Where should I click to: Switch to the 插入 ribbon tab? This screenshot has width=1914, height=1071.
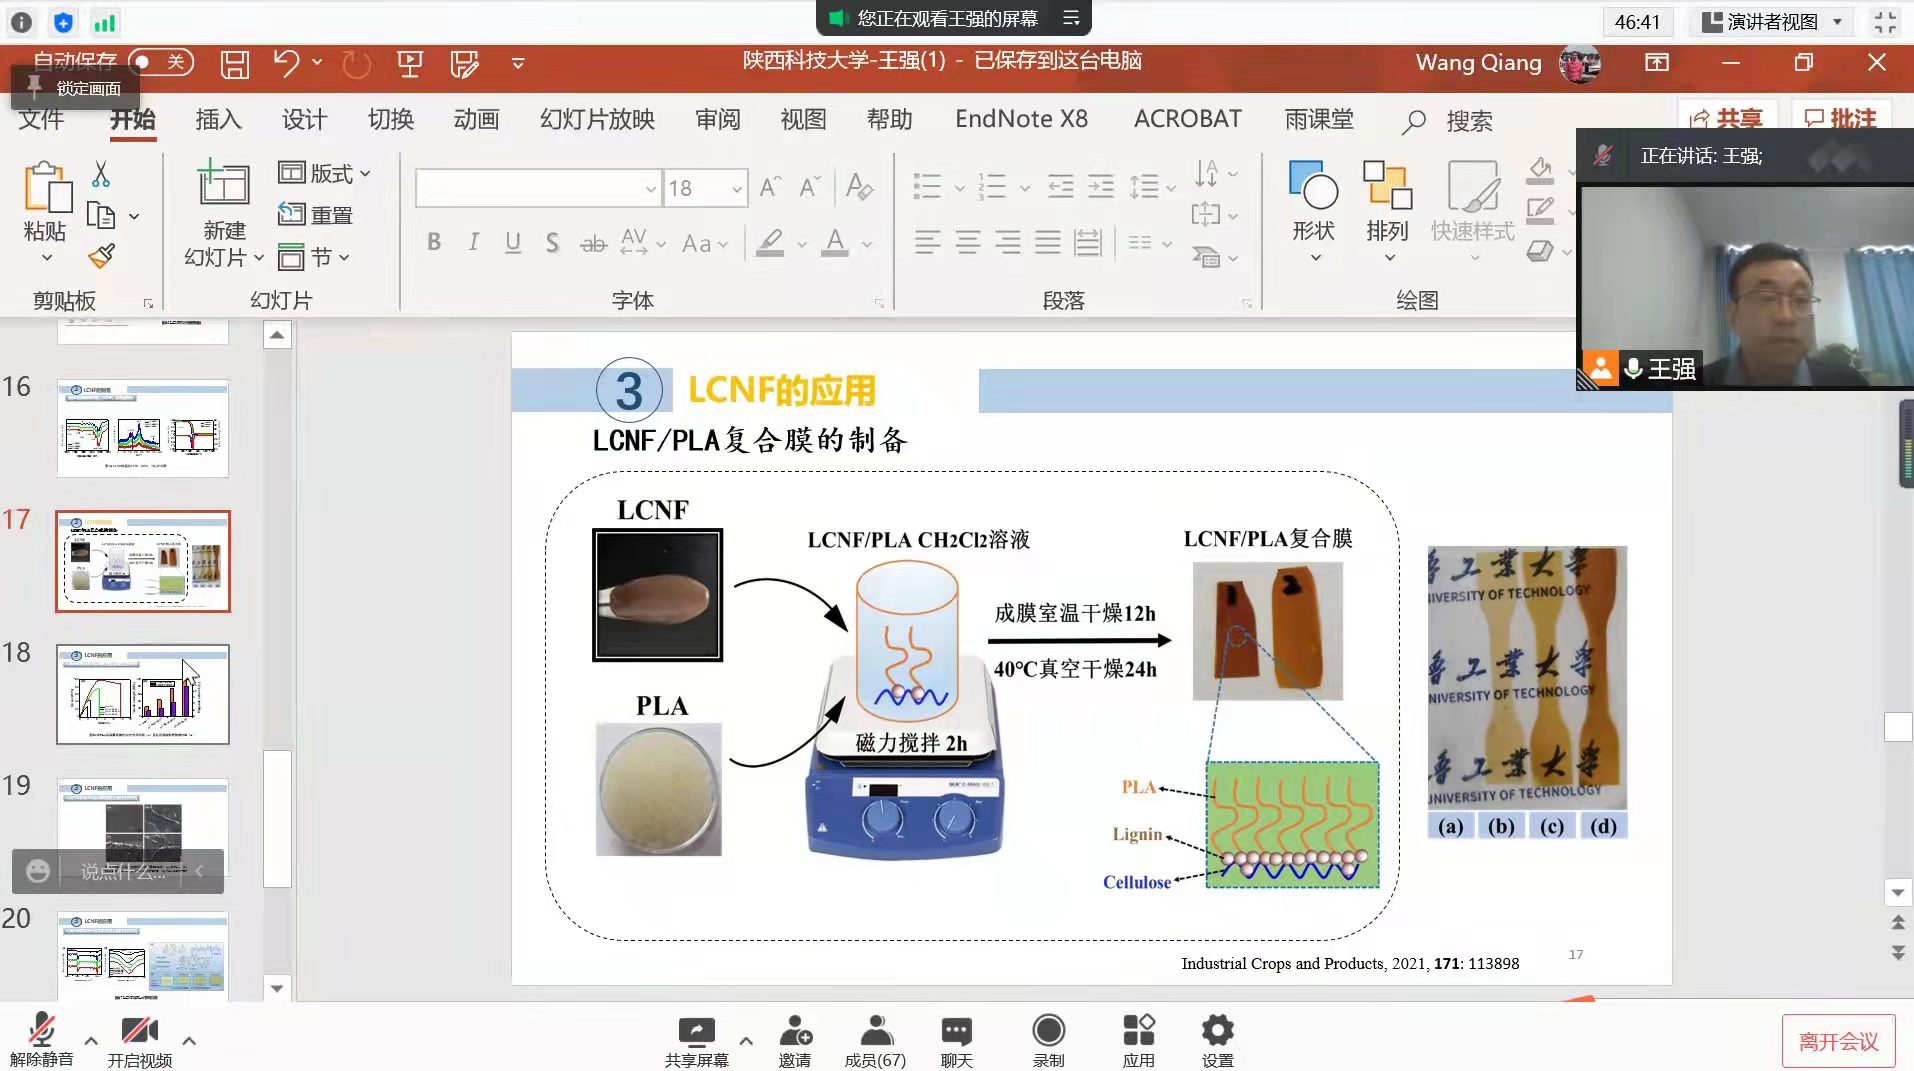[x=218, y=120]
